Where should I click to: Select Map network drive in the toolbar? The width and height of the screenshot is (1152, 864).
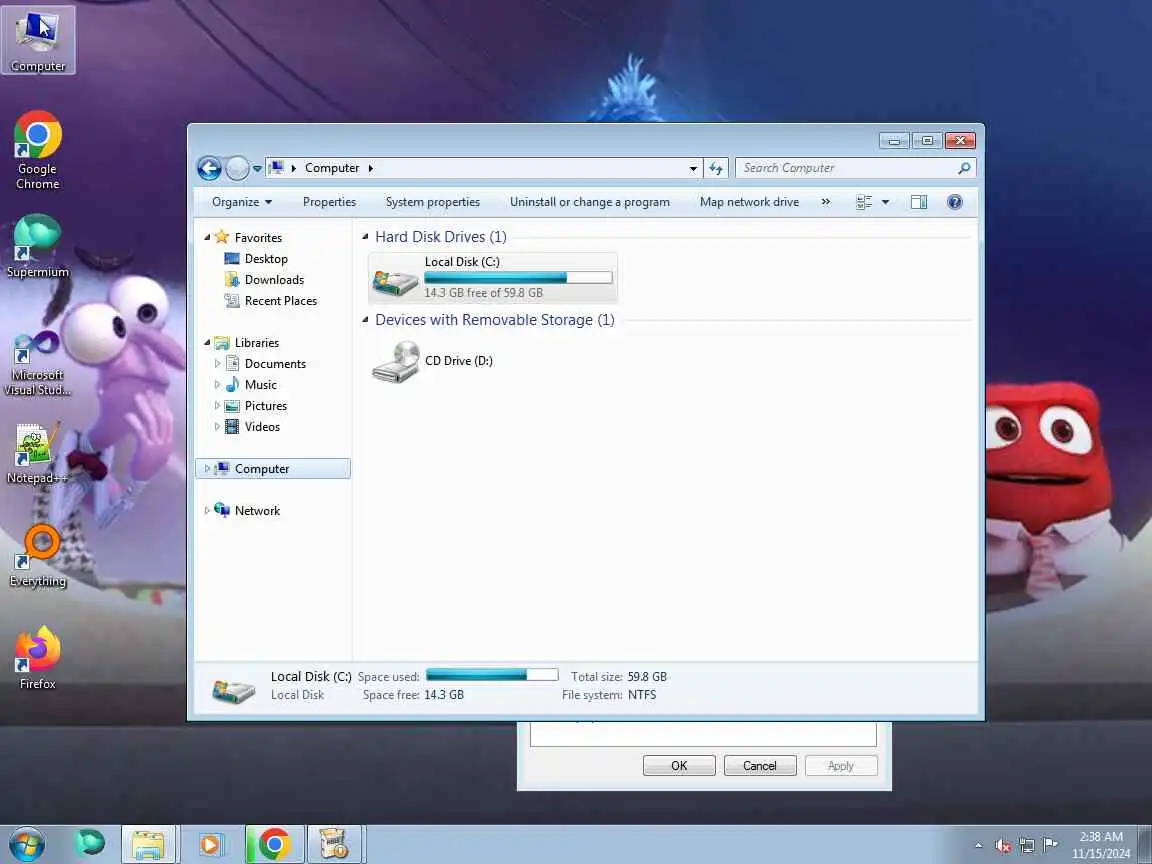749,202
